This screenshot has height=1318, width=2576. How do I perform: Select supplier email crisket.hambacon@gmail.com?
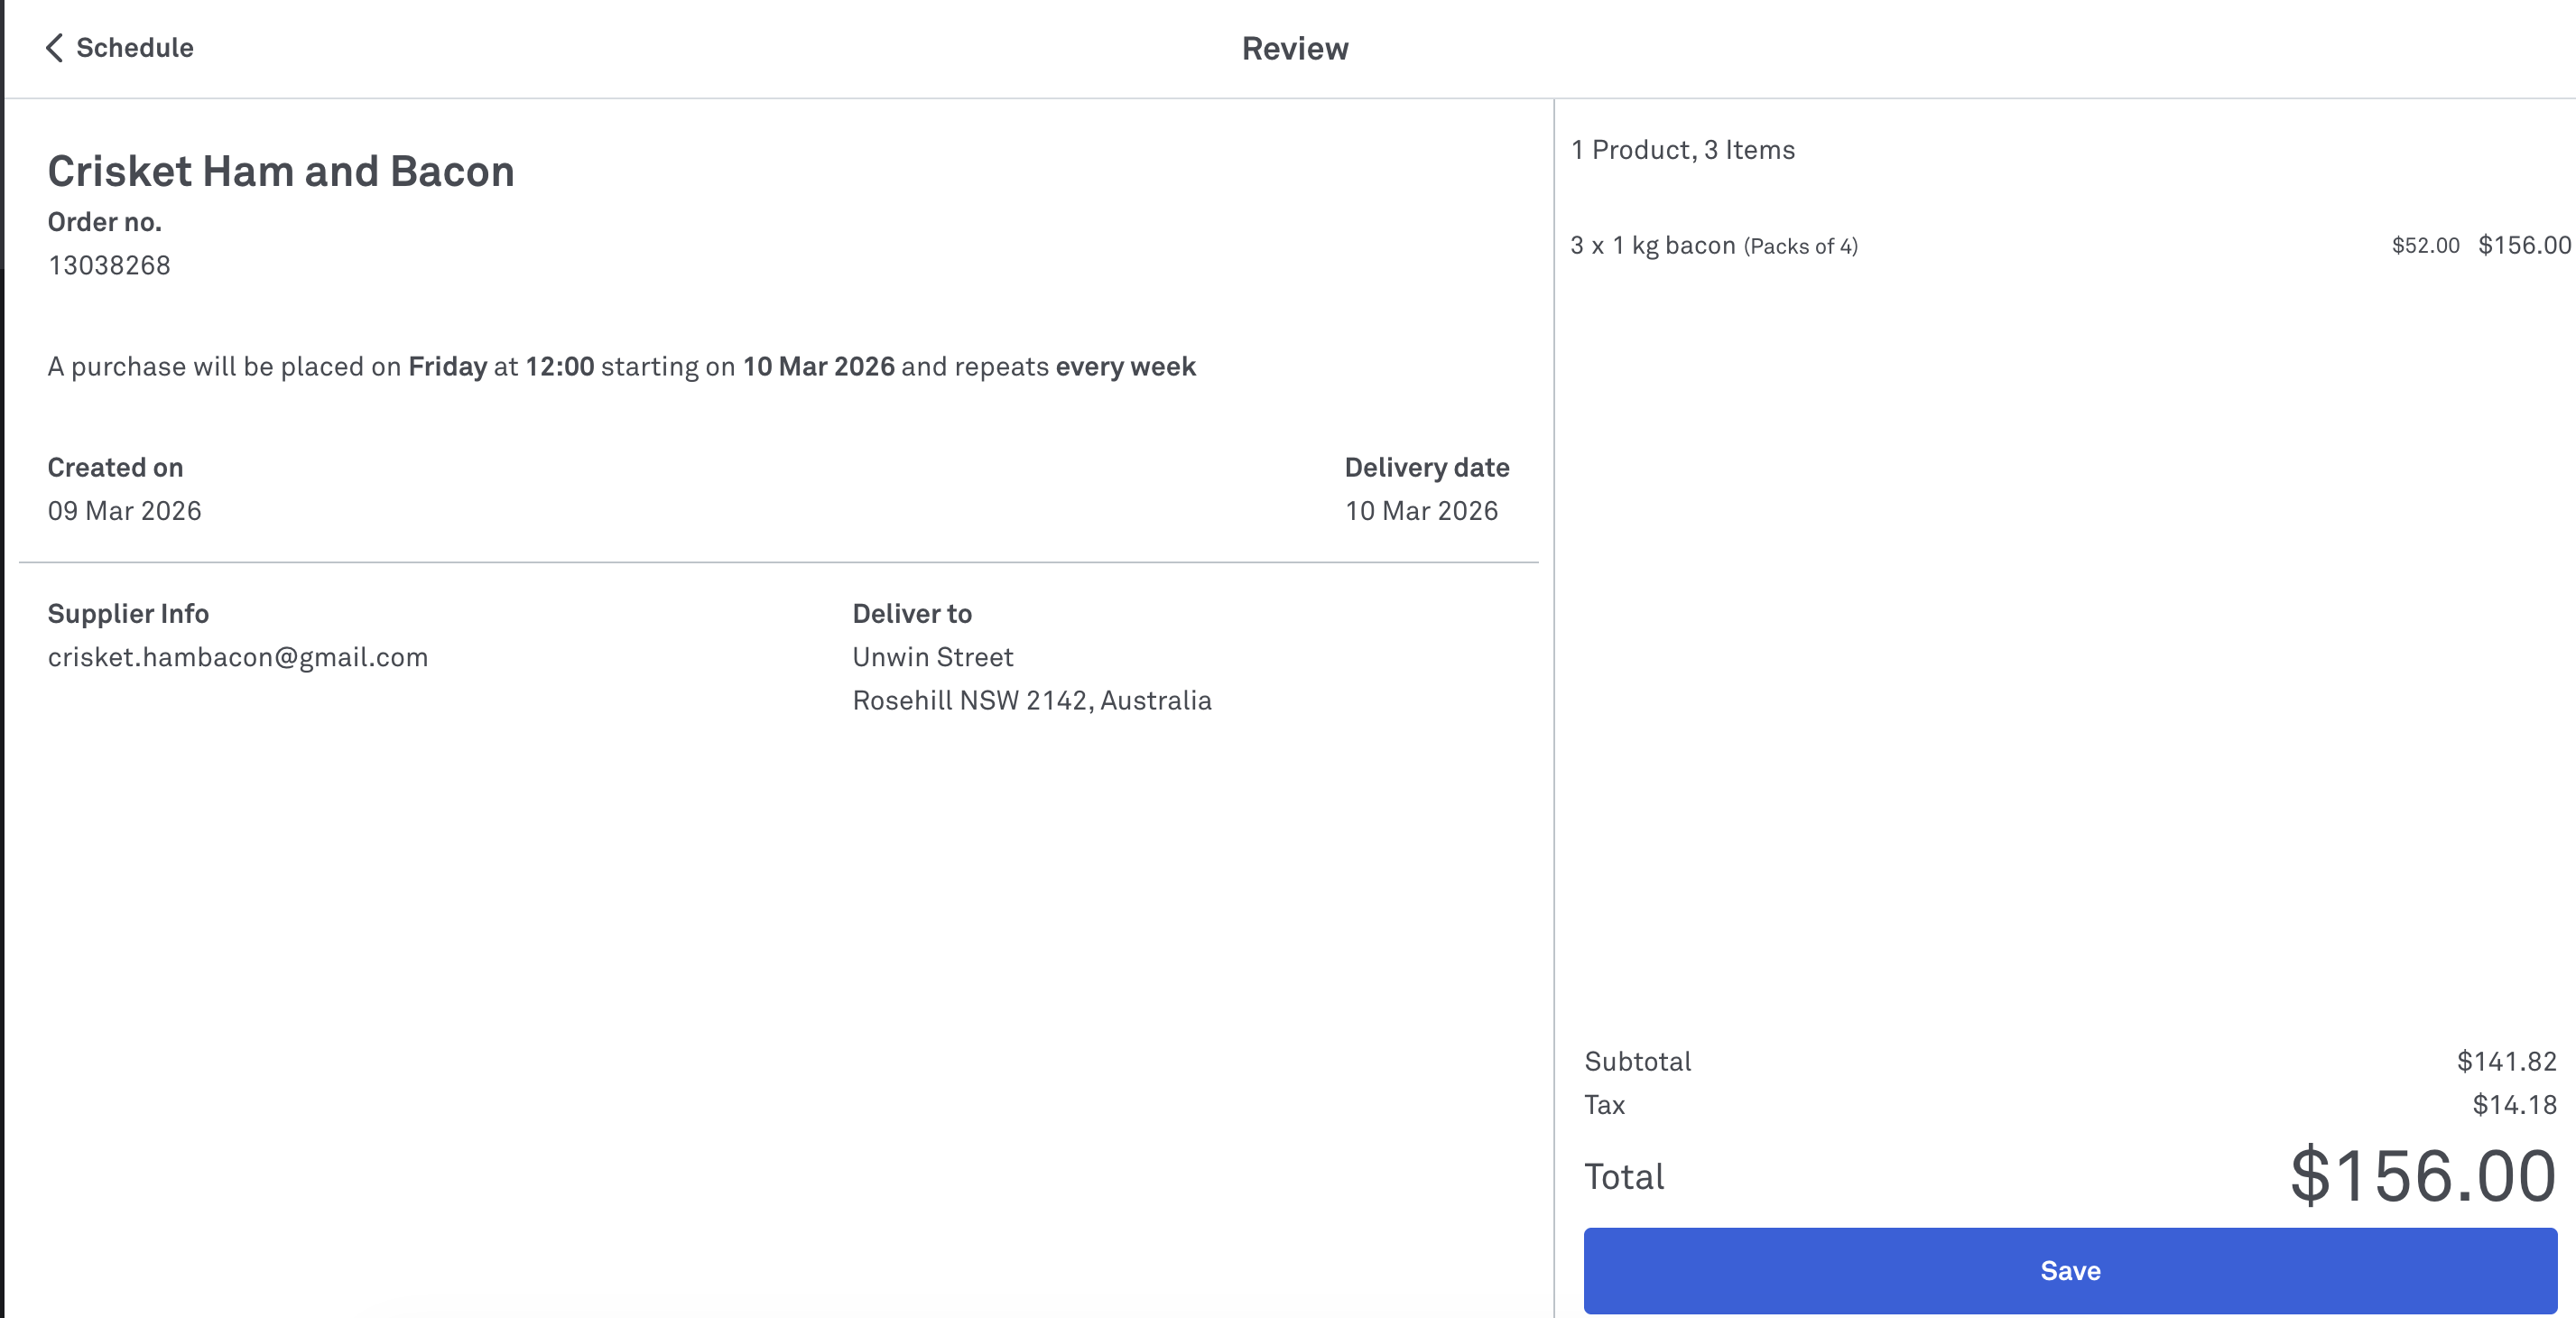[x=238, y=657]
